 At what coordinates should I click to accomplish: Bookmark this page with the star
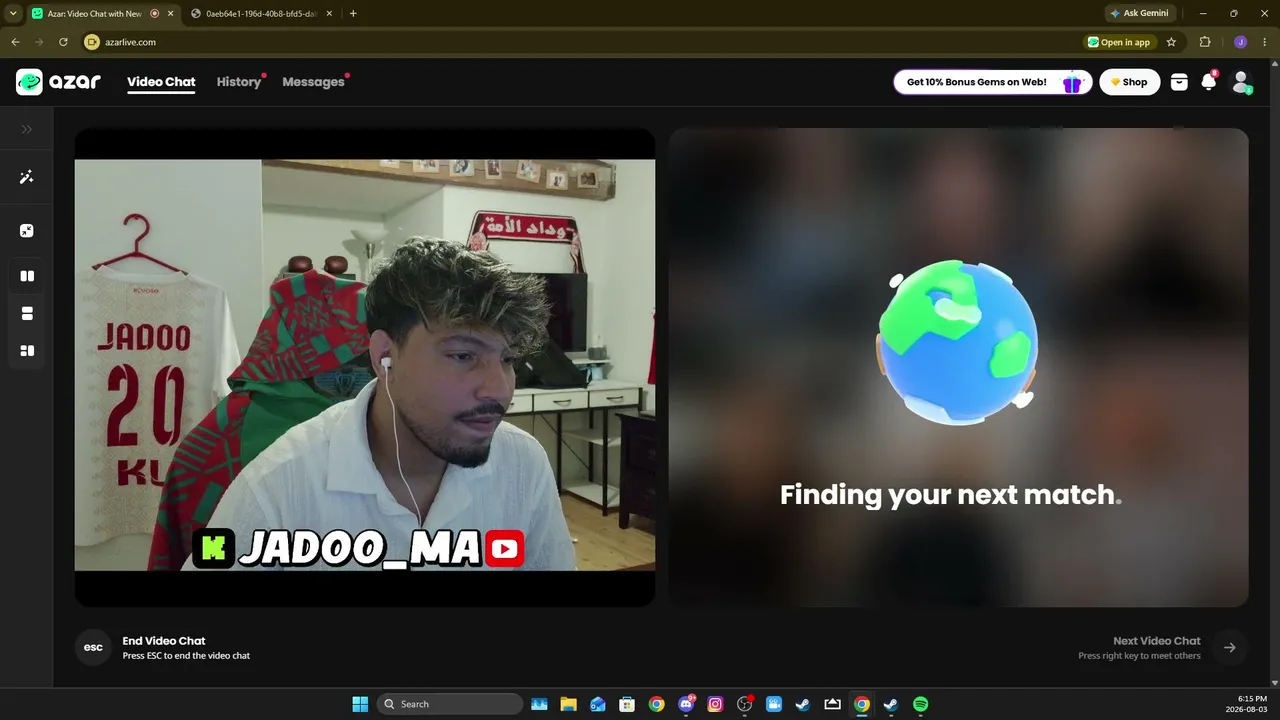(1171, 42)
